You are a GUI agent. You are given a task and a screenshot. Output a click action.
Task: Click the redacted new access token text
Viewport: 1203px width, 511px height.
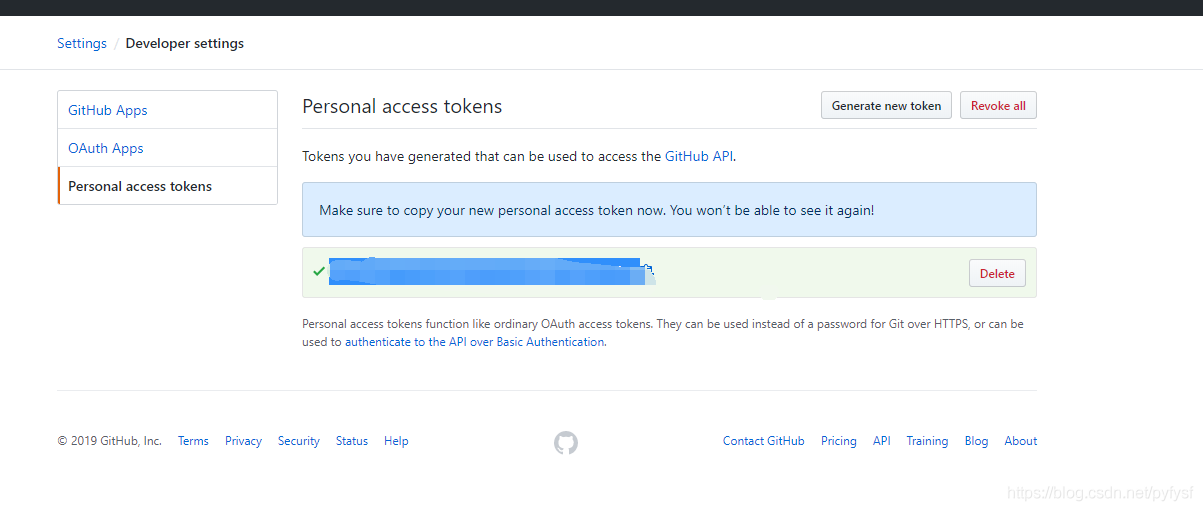(x=485, y=272)
